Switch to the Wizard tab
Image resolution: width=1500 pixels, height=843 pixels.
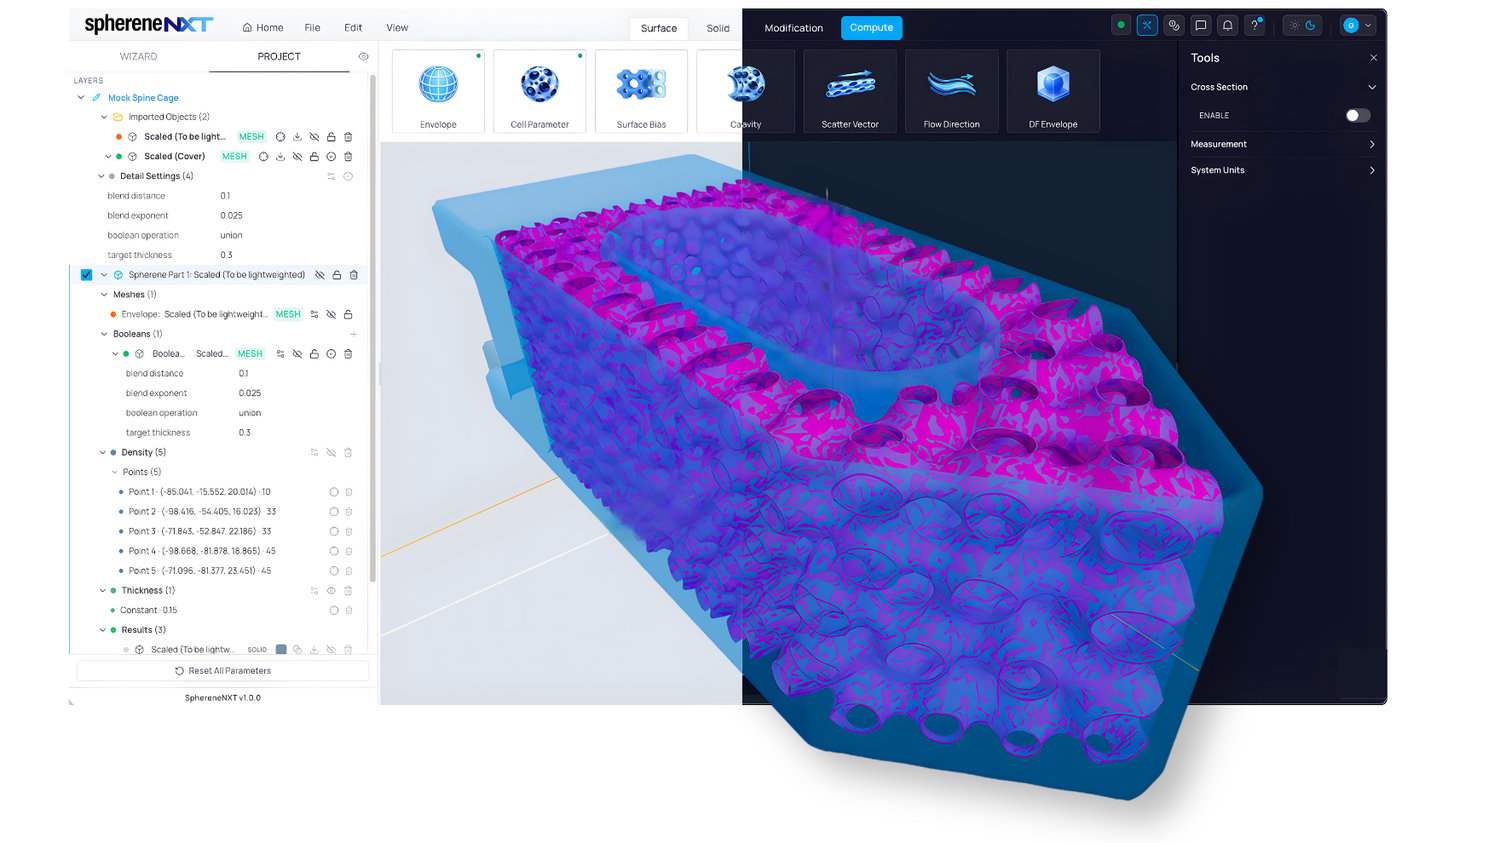(138, 57)
